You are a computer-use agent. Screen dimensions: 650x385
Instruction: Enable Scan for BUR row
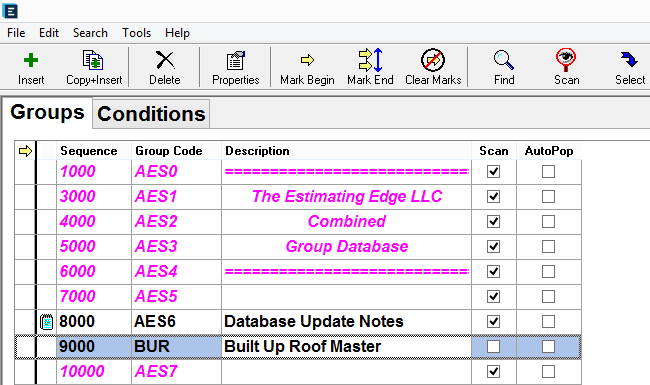pyautogui.click(x=493, y=346)
